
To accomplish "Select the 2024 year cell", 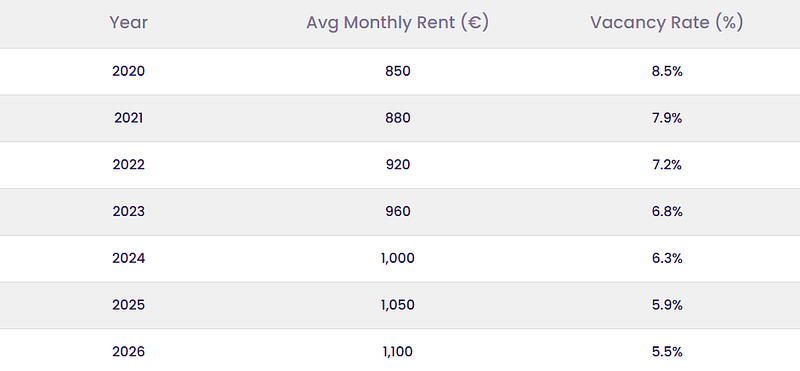I will point(129,259).
